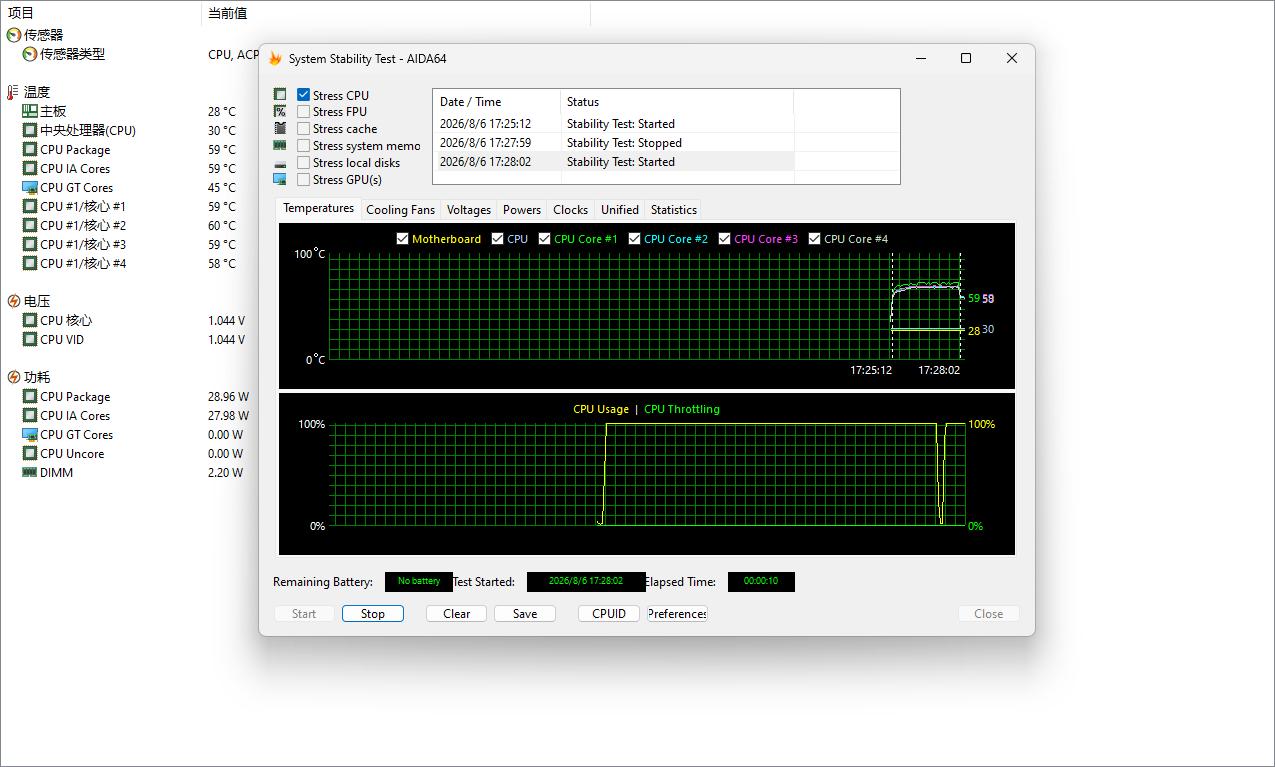Click the power icon next to 功耗

tap(14, 377)
